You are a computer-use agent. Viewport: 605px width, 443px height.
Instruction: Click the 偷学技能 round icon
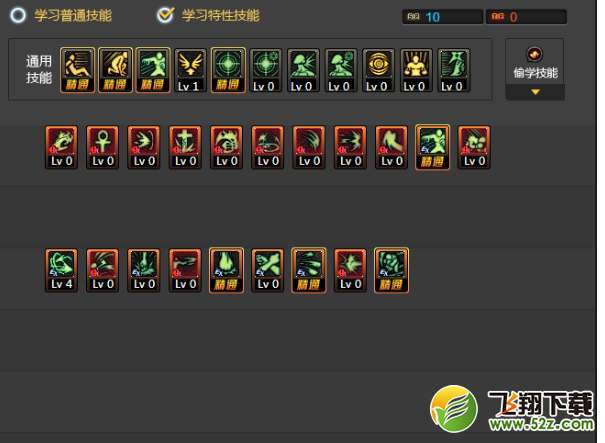coord(534,54)
